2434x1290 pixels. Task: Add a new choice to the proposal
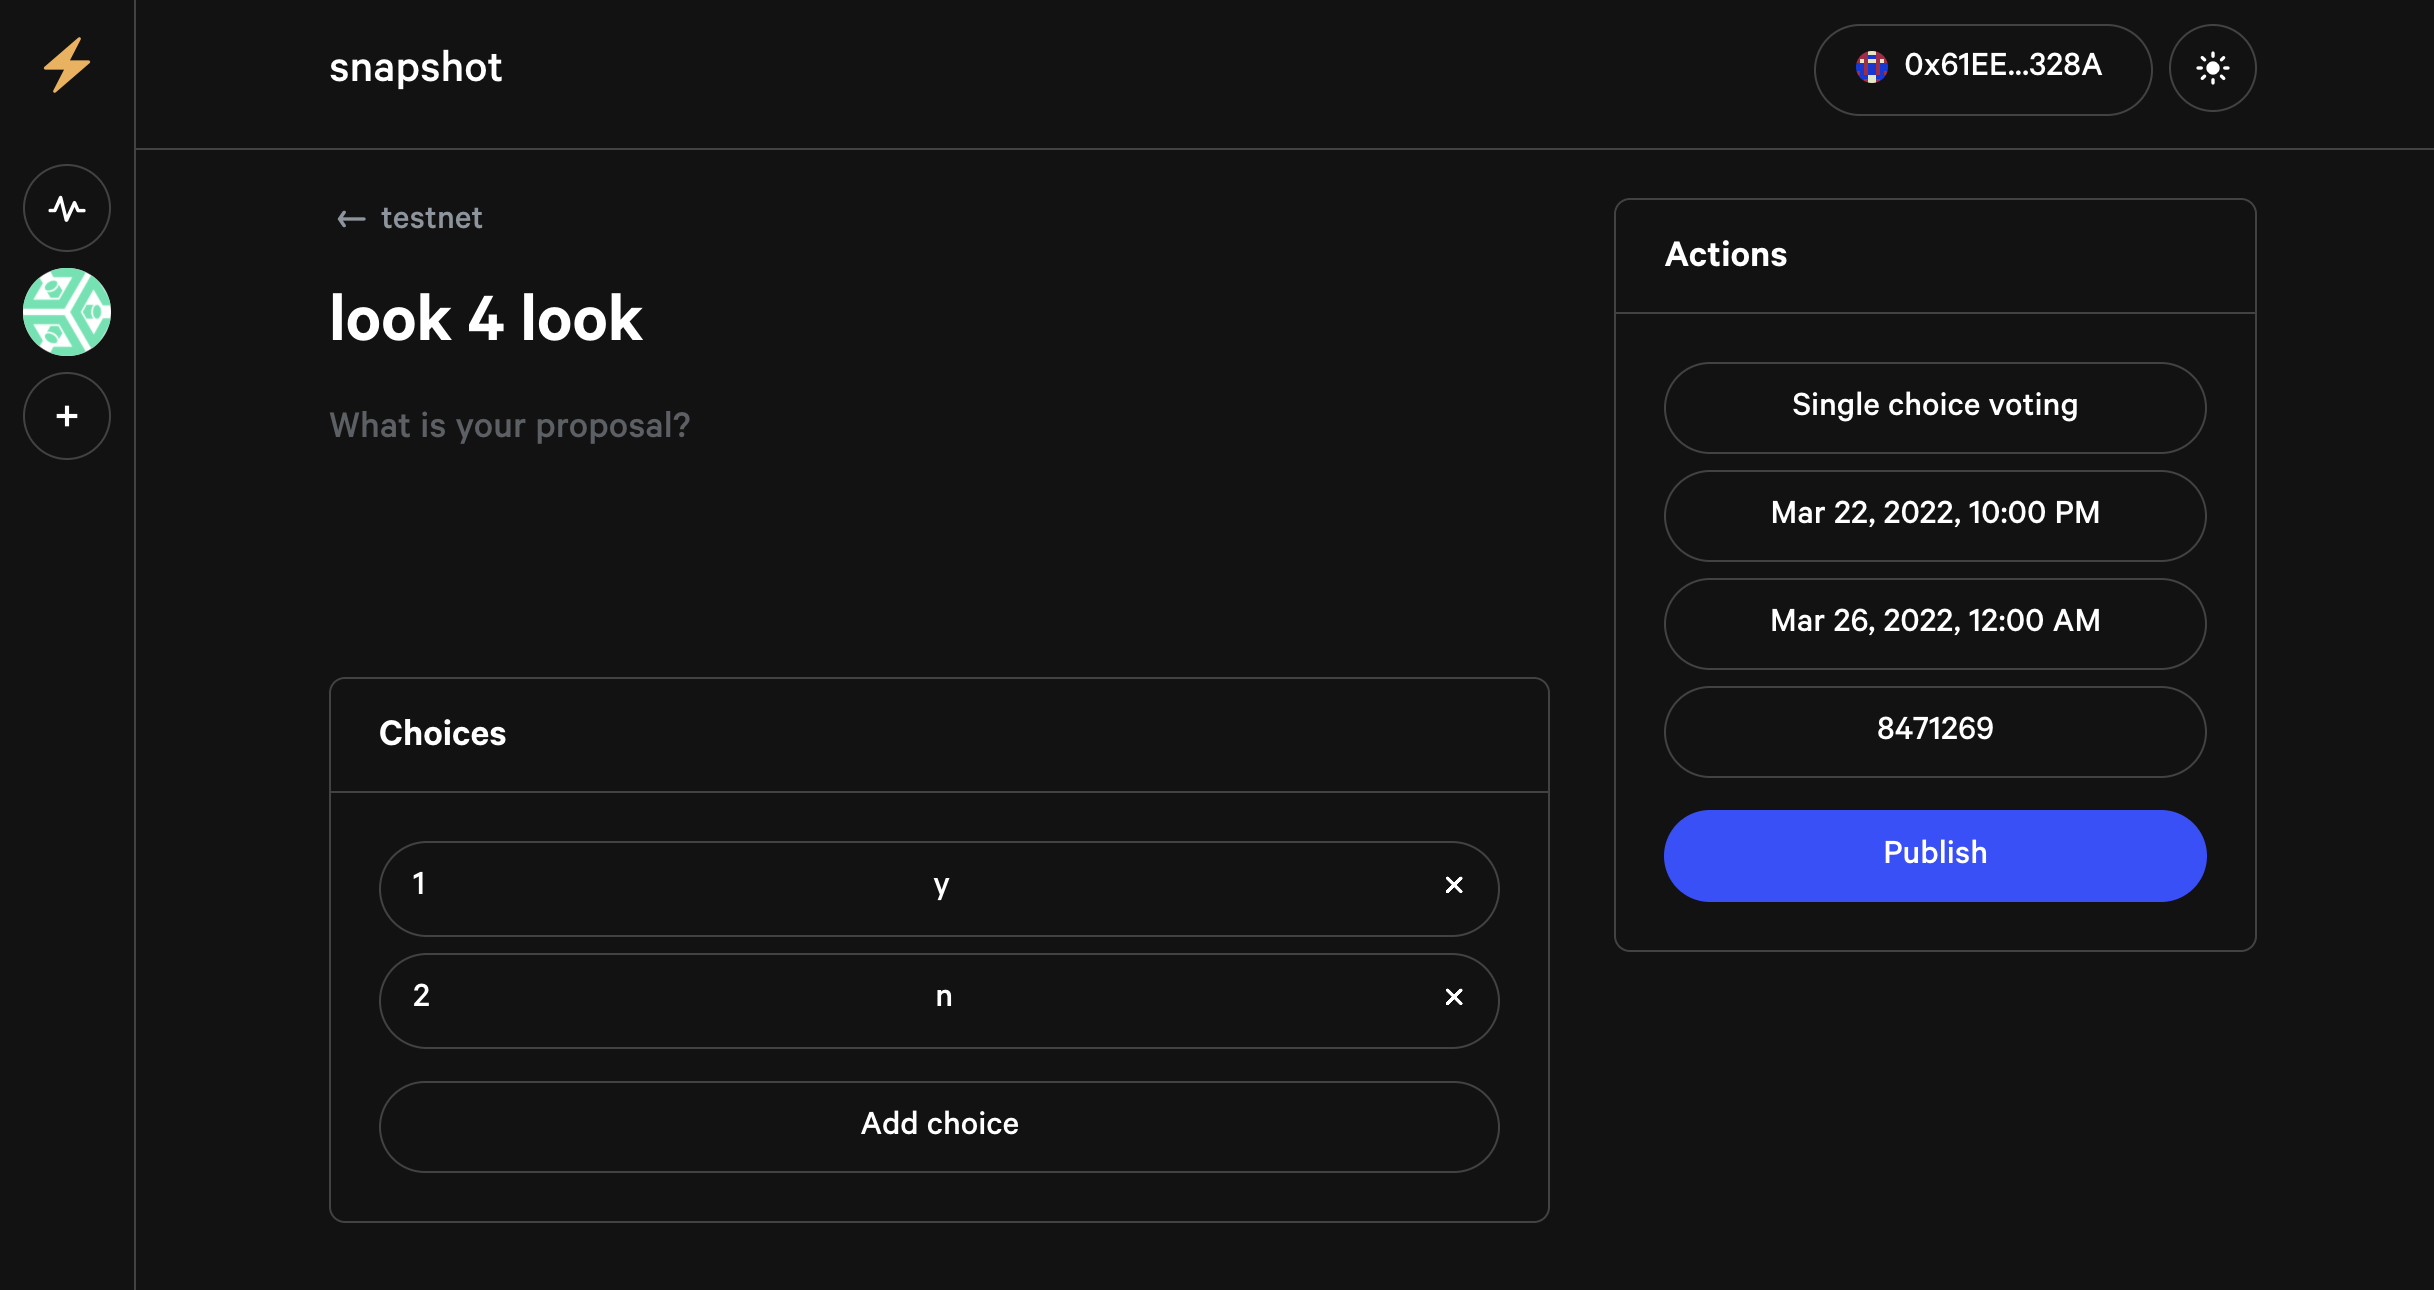[x=938, y=1126]
